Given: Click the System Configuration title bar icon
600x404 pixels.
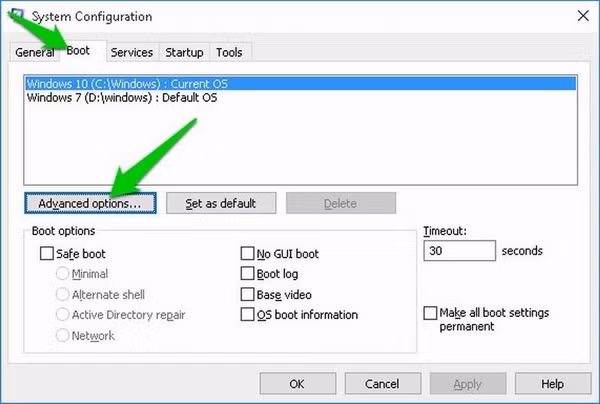Looking at the screenshot, I should (x=16, y=13).
